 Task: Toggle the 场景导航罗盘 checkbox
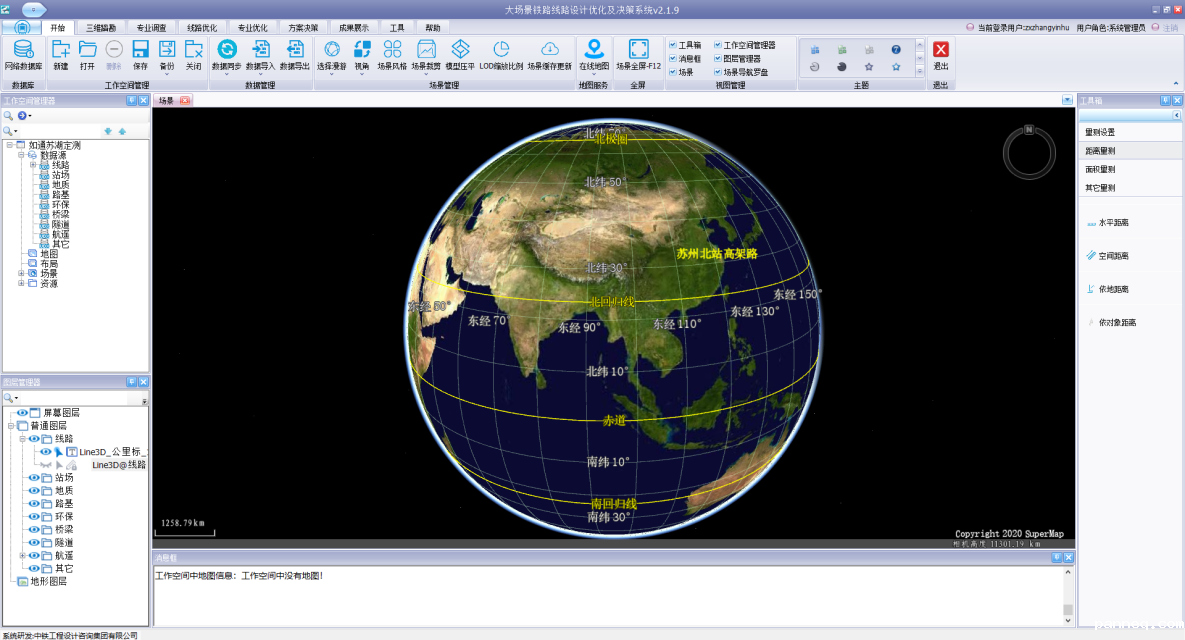point(717,72)
